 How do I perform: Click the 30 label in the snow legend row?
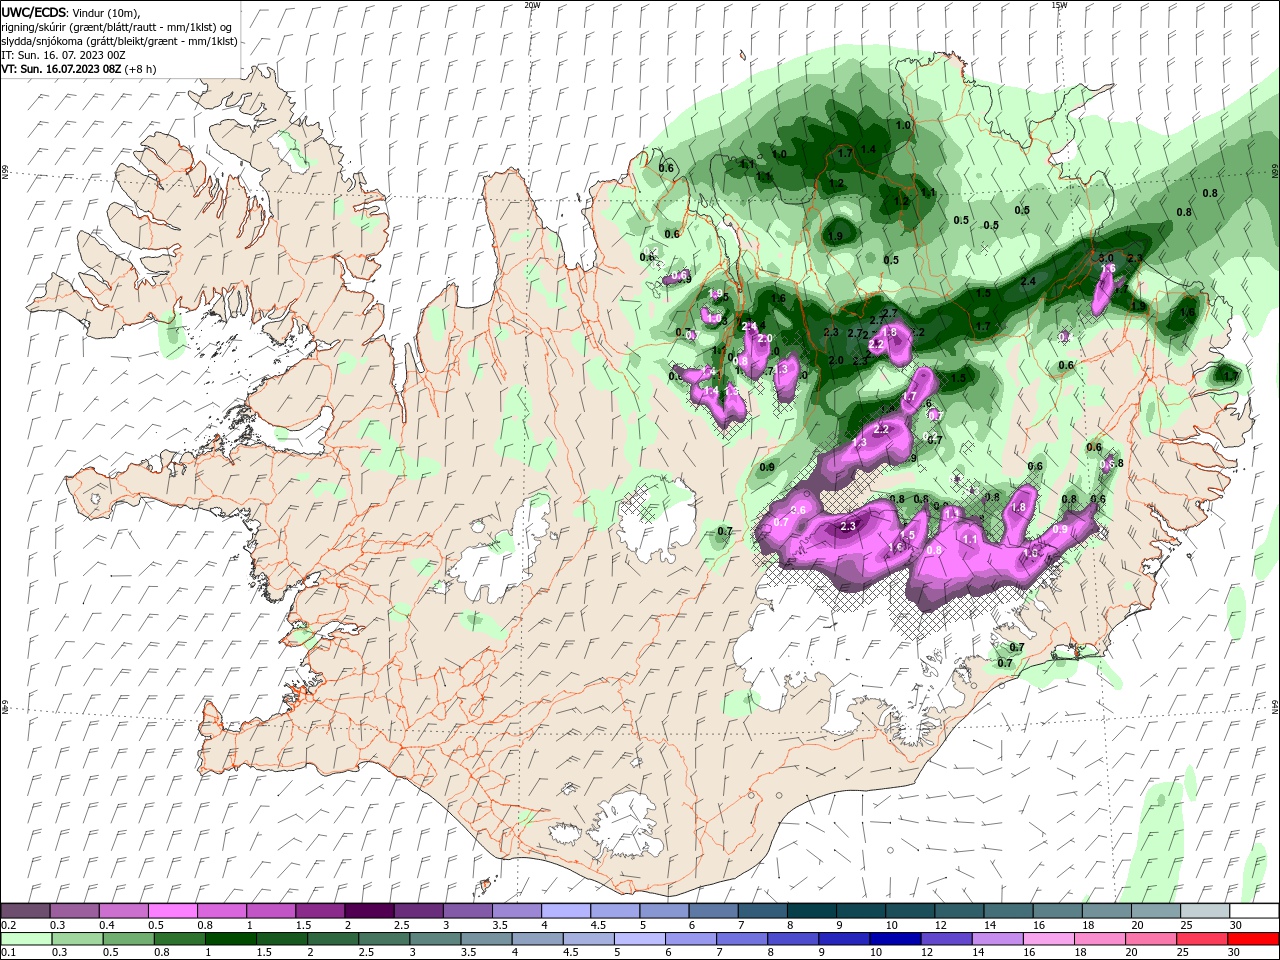(x=1235, y=925)
